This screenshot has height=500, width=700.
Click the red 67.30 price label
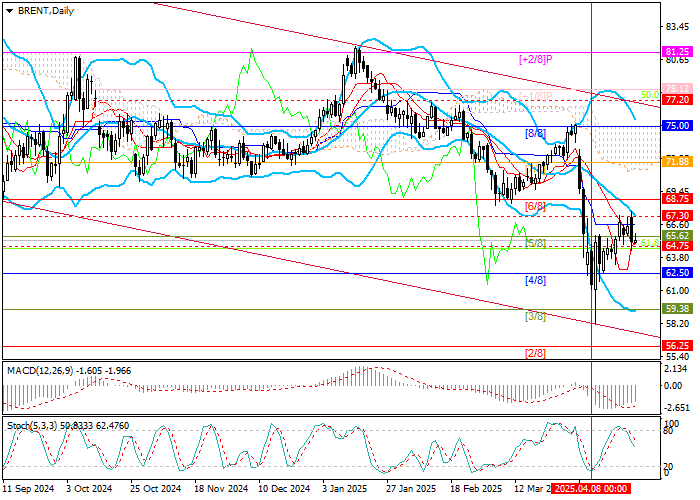click(x=677, y=215)
